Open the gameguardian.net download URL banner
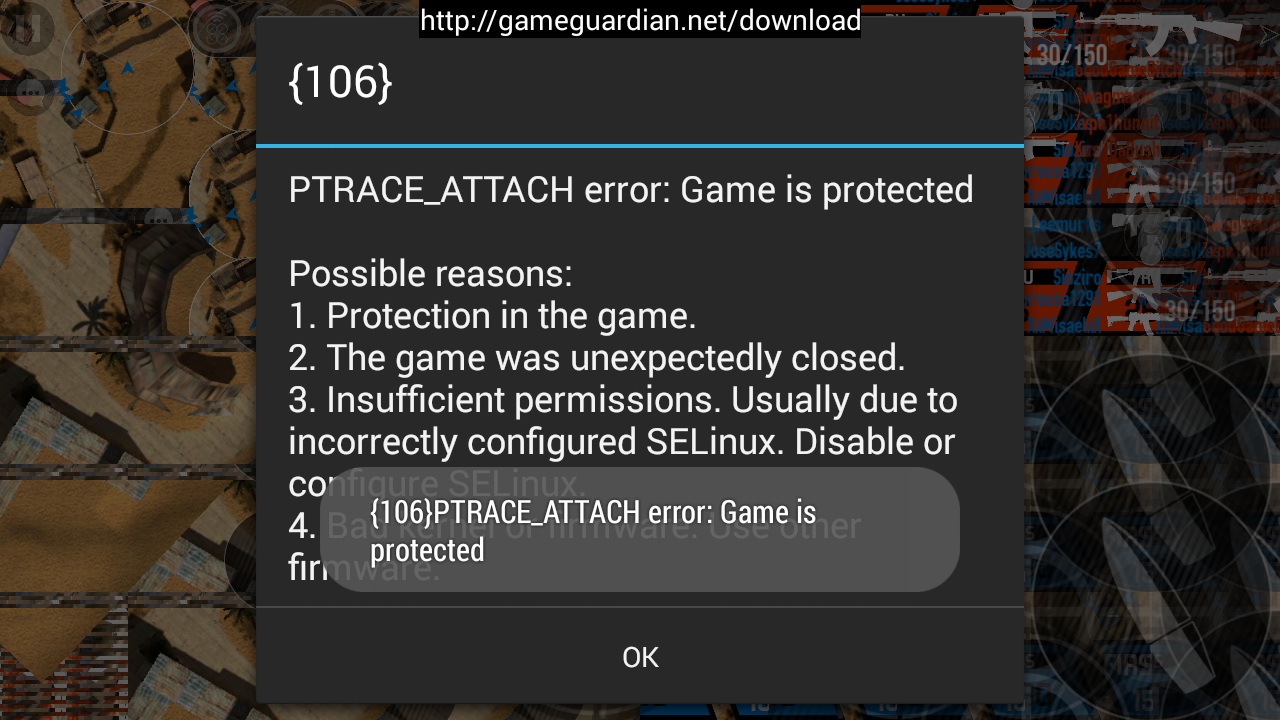1280x720 pixels. (x=640, y=20)
